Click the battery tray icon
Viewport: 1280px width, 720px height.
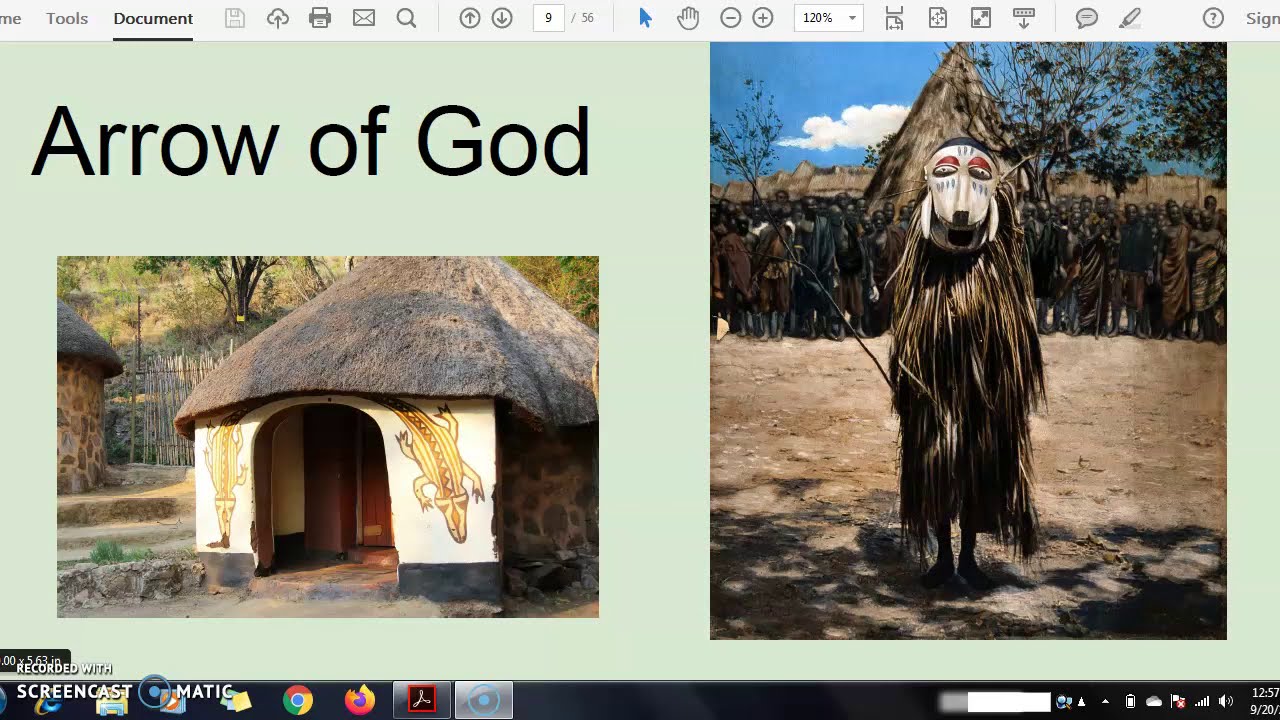[1130, 701]
